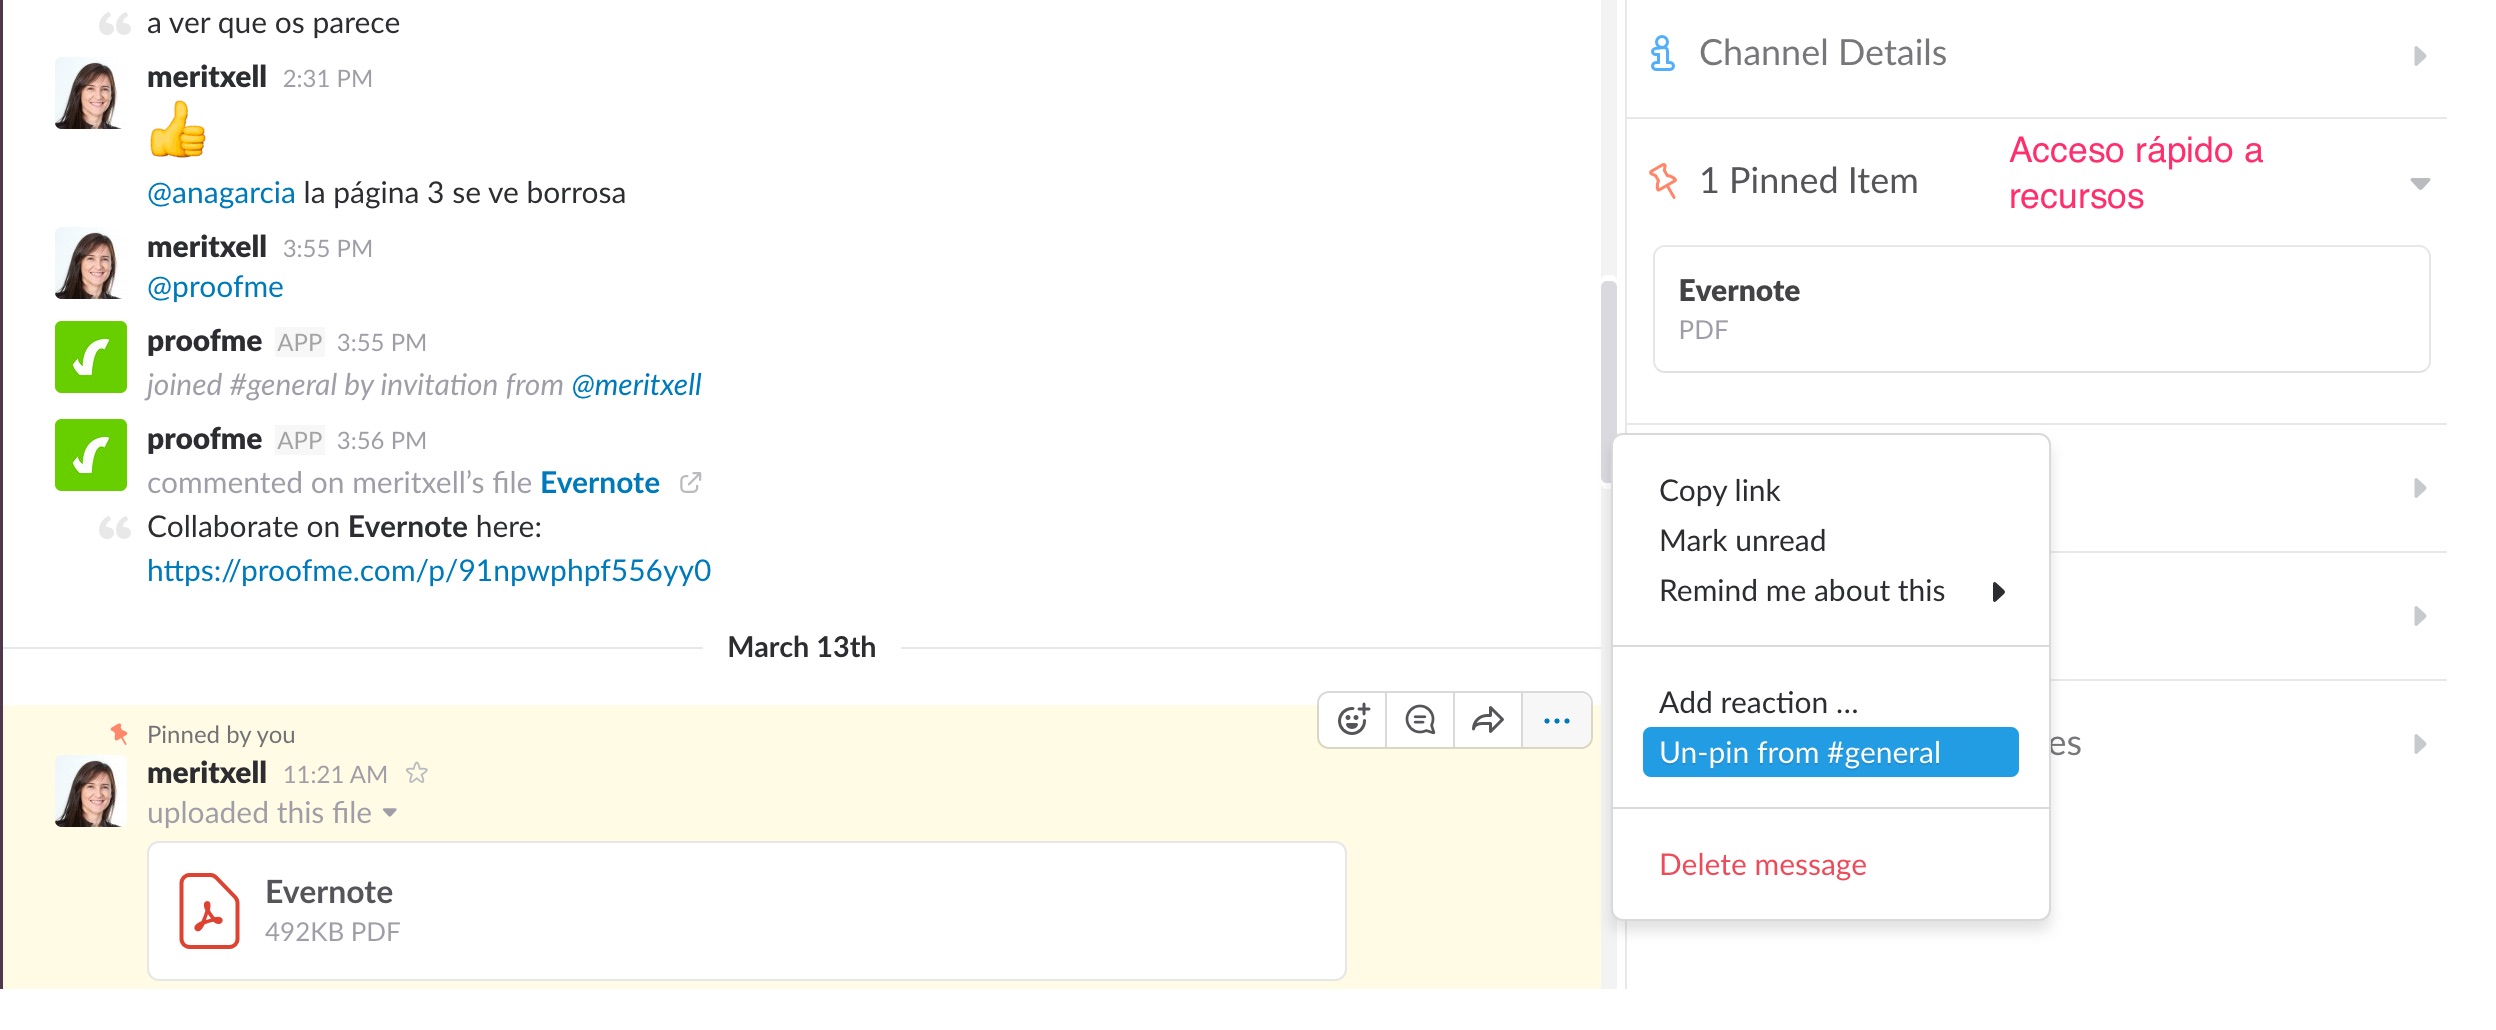Viewport: 2496px width, 1030px height.
Task: Click the proofme app avatar at 3:56 PM
Action: 91,455
